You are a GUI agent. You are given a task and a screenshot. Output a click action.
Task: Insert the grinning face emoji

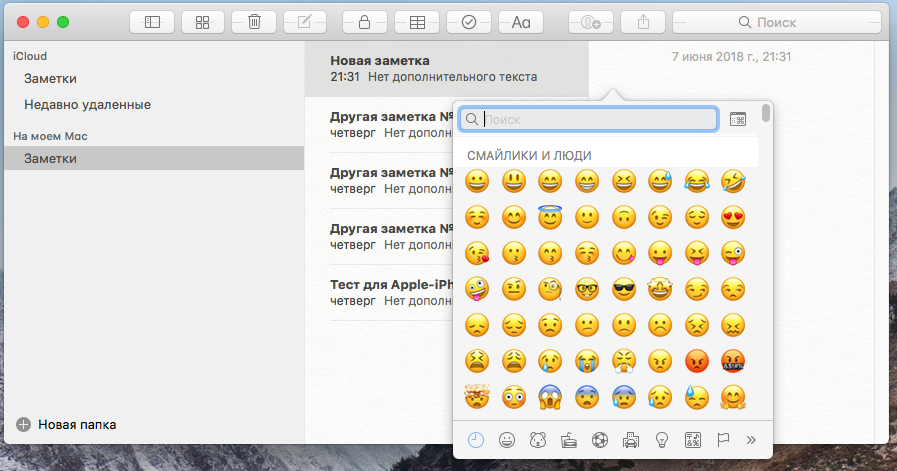click(477, 181)
